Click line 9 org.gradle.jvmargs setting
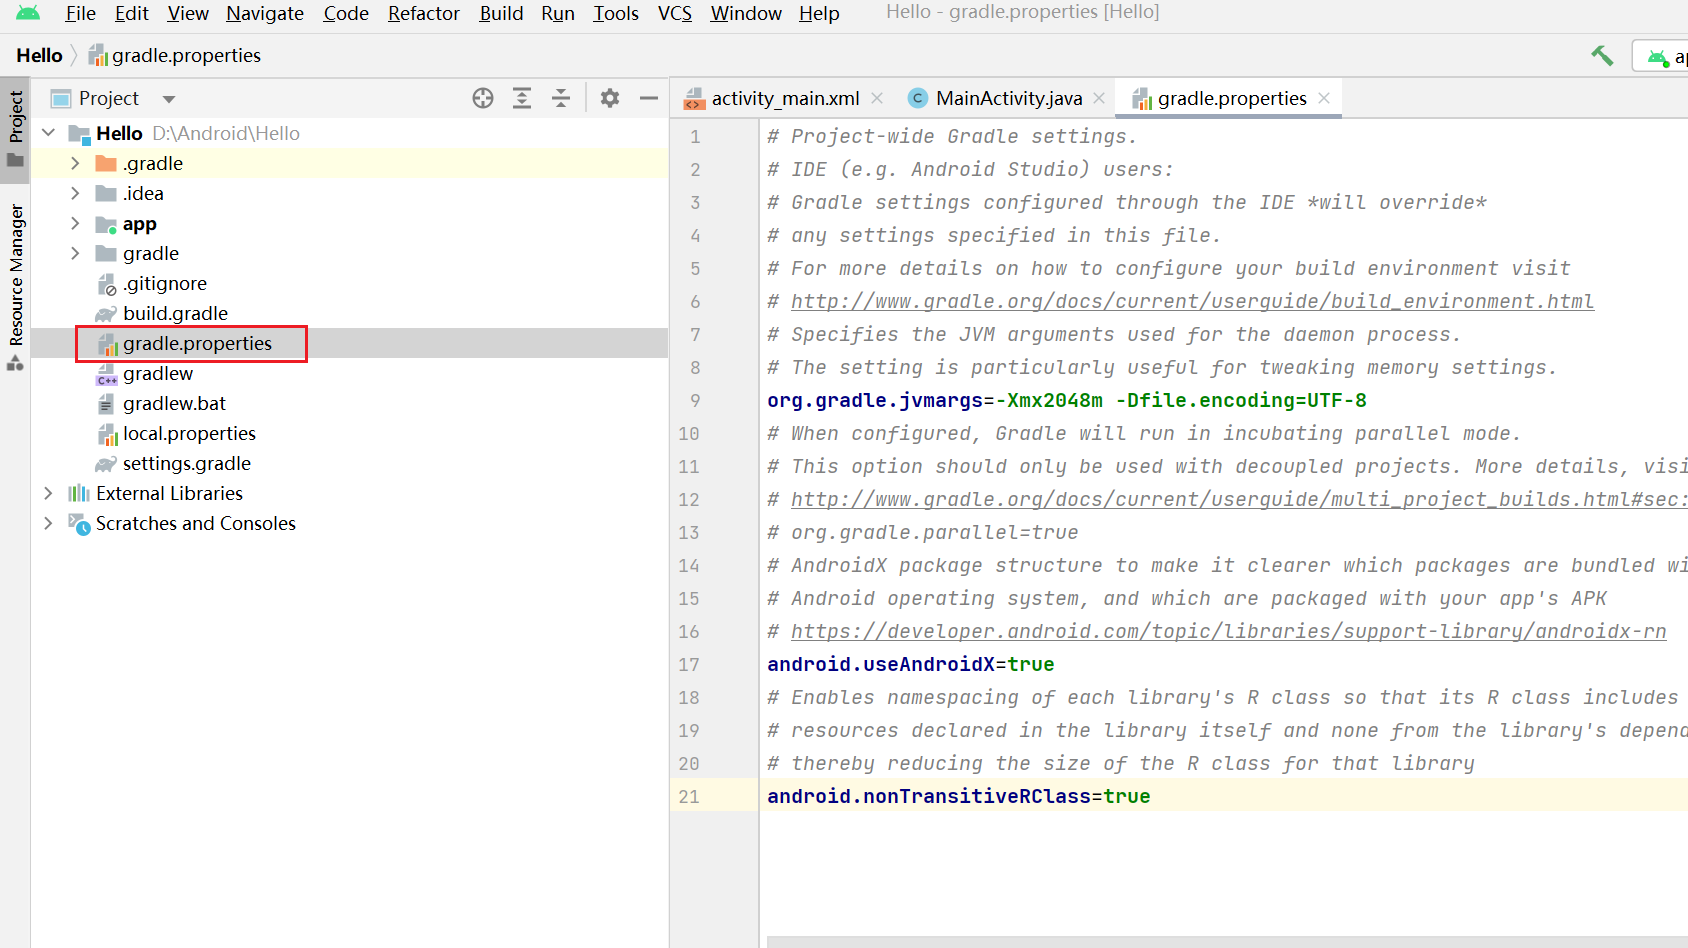The height and width of the screenshot is (948, 1688). tap(1066, 400)
